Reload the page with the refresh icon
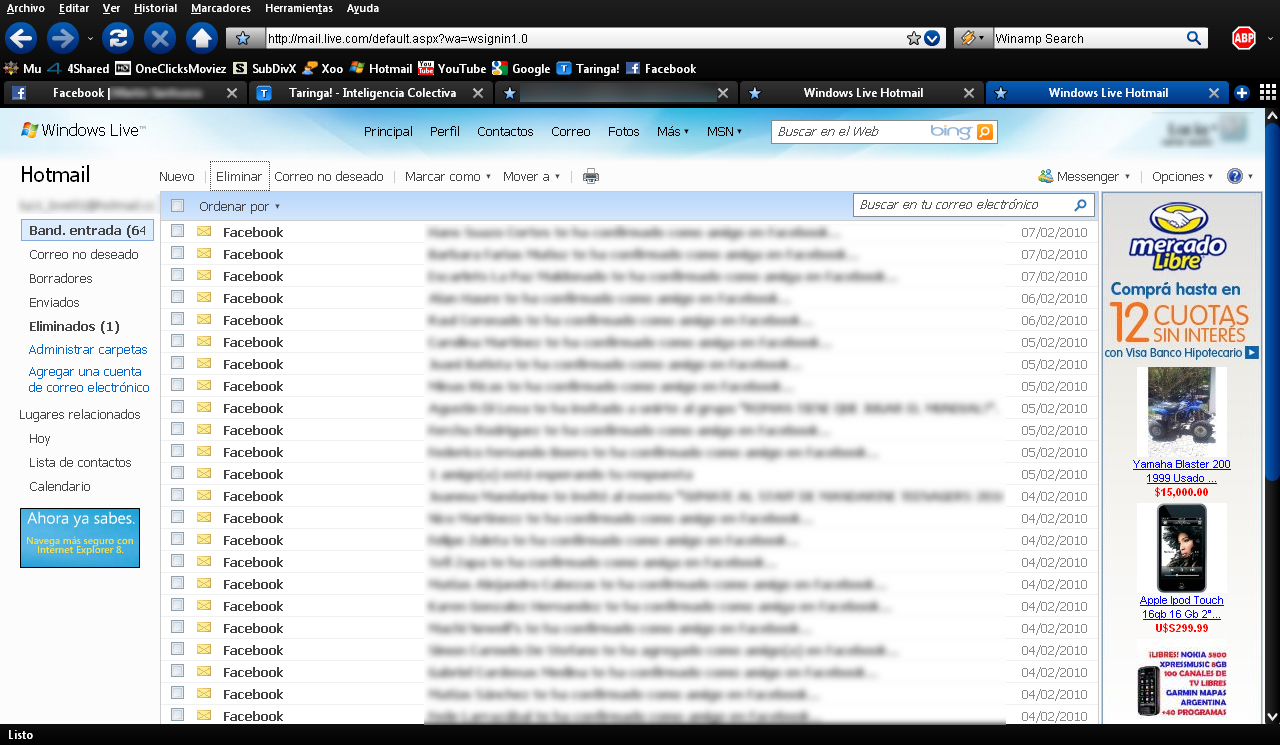The image size is (1280, 745). click(118, 39)
